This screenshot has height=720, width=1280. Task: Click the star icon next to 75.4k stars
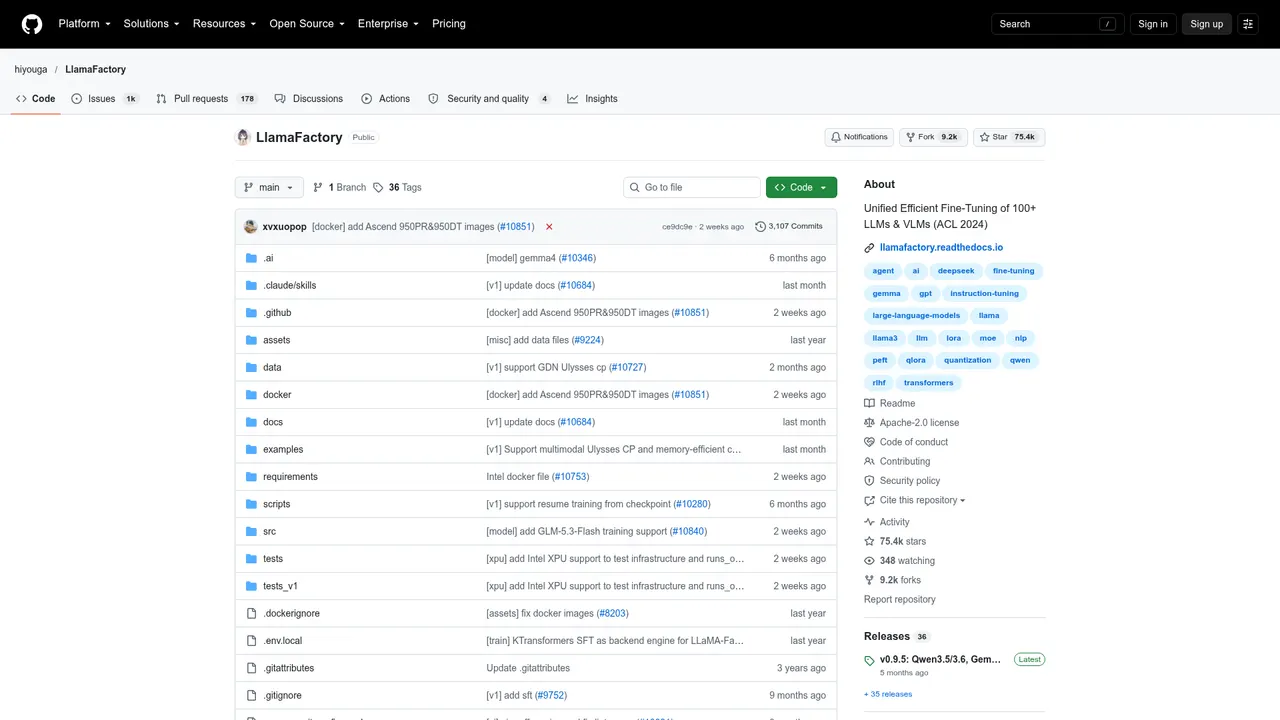870,541
